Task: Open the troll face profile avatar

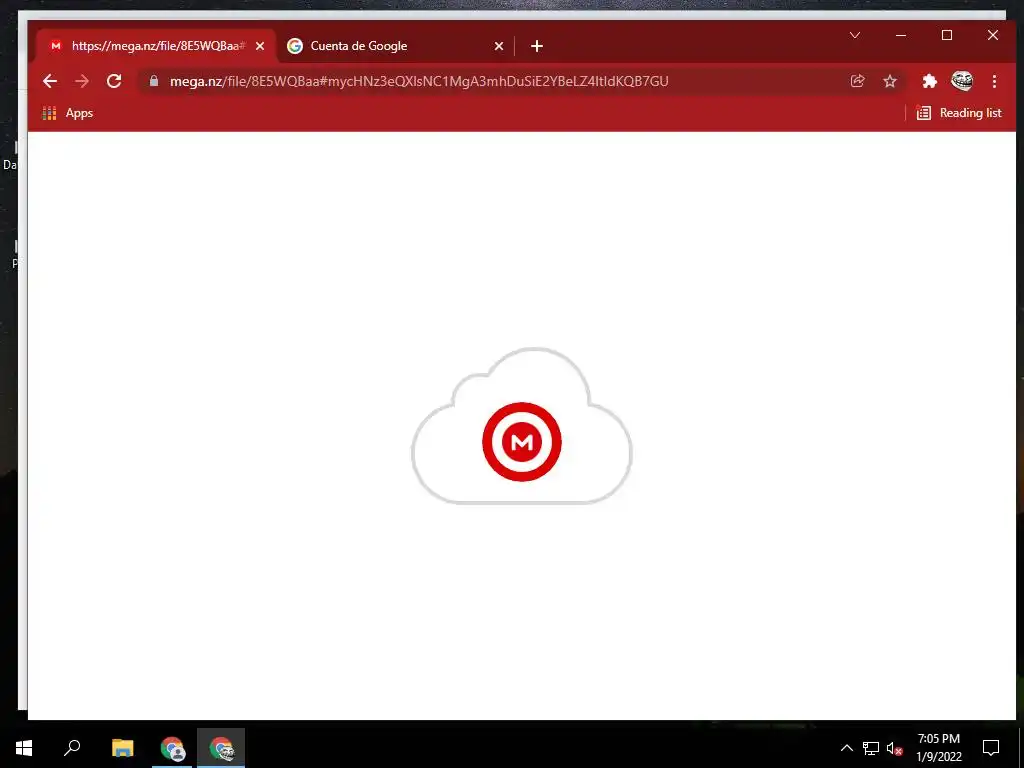Action: [x=962, y=81]
